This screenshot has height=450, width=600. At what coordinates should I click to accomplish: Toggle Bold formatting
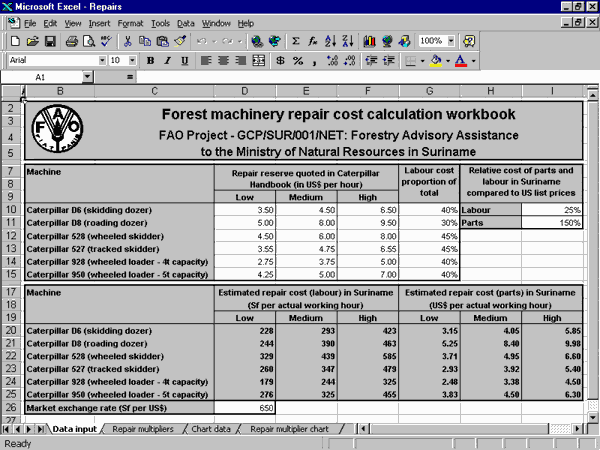(x=151, y=61)
